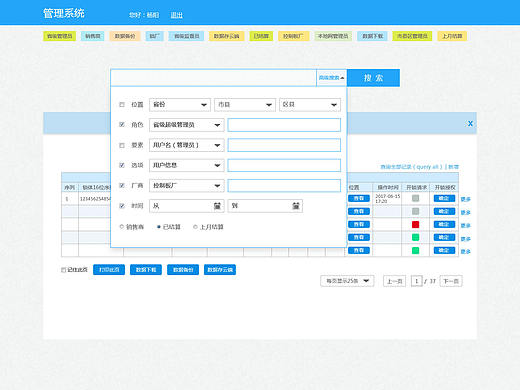Click the text field beside 控制板厂 dropdown
Viewport: 520px width, 390px height.
(284, 186)
